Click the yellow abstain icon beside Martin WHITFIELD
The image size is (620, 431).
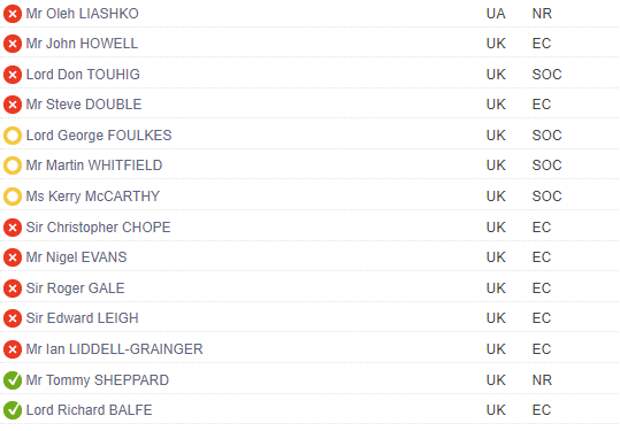pos(12,166)
